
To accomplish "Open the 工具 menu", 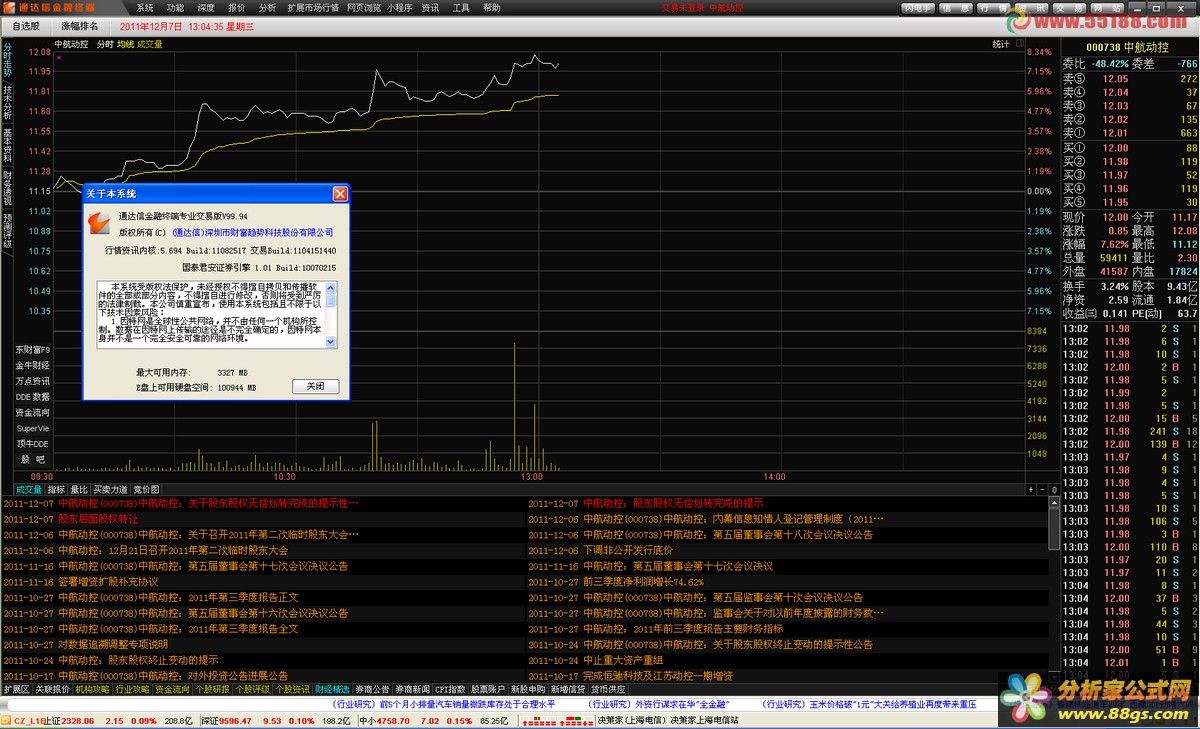I will 461,7.
